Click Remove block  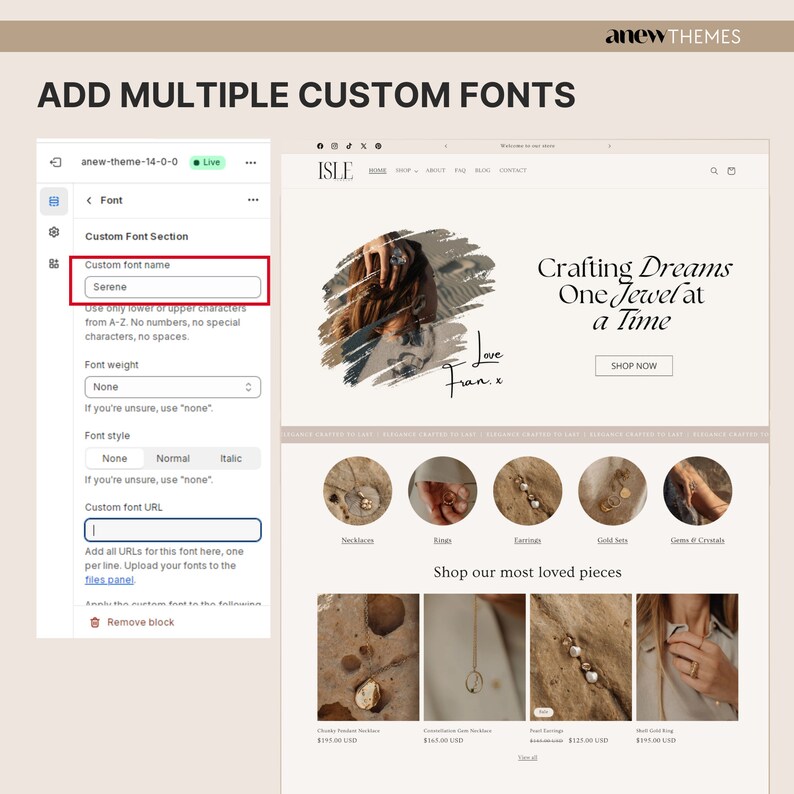(x=140, y=622)
